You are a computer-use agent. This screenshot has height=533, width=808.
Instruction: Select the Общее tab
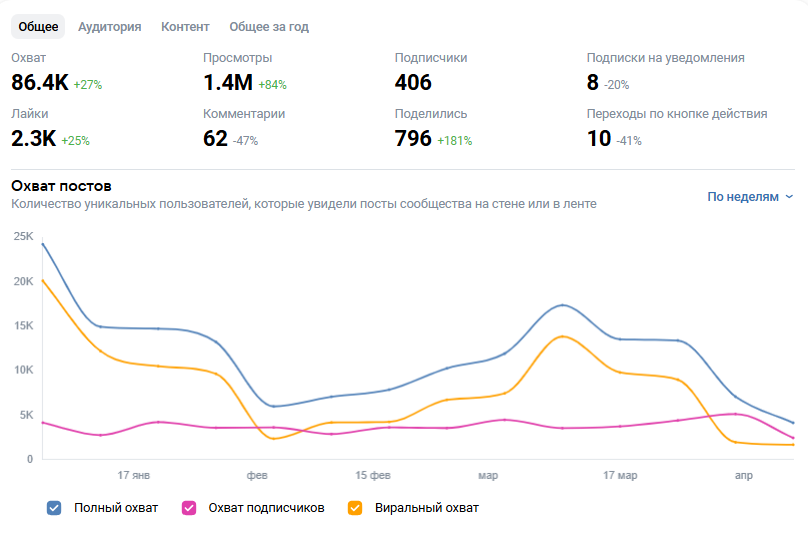tap(38, 27)
